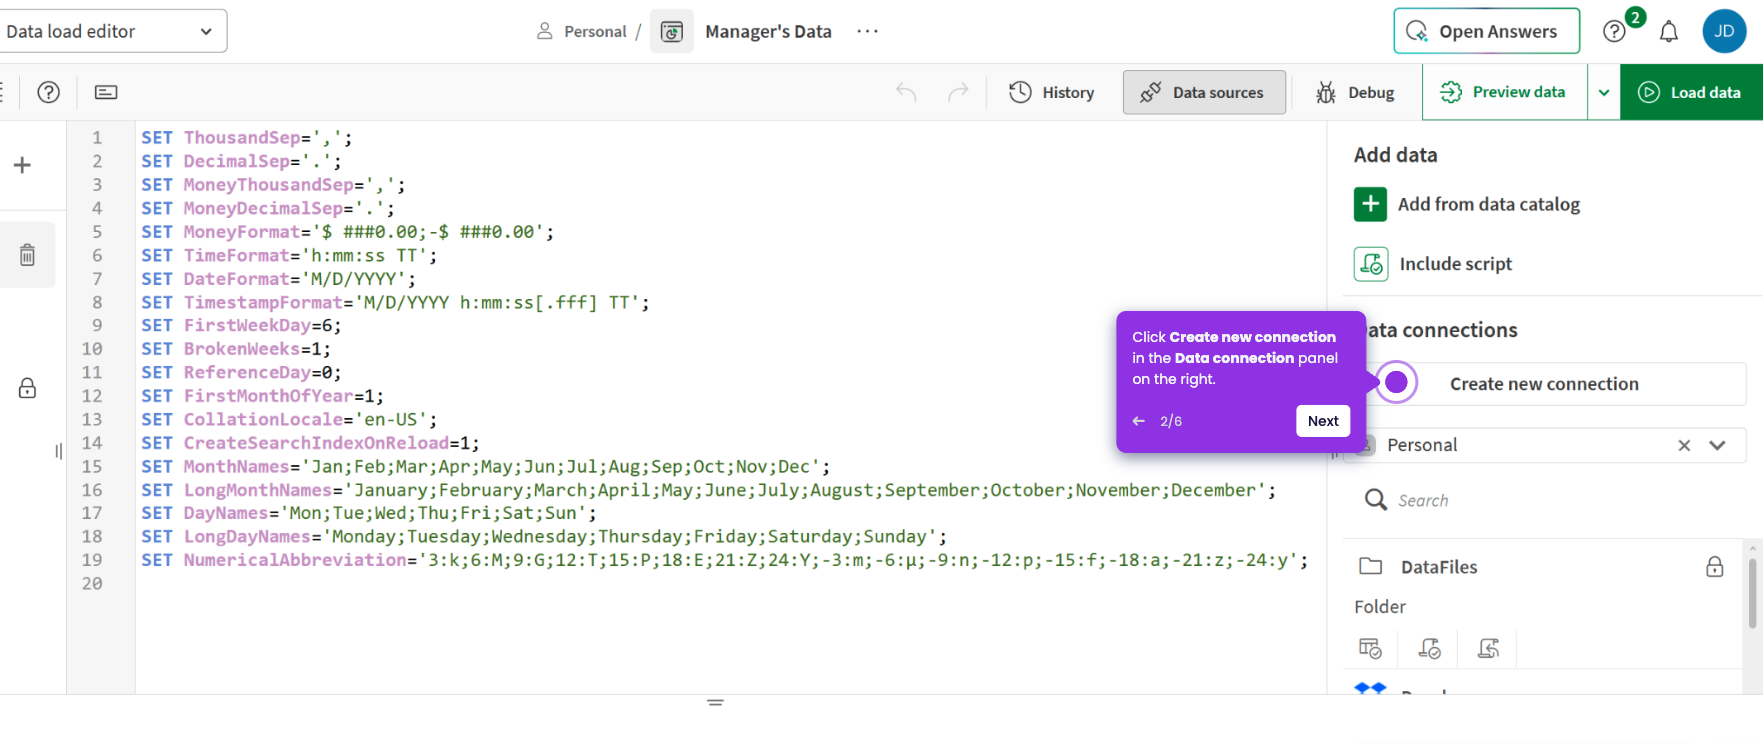Click the green plus icon for data catalog

coord(1370,204)
